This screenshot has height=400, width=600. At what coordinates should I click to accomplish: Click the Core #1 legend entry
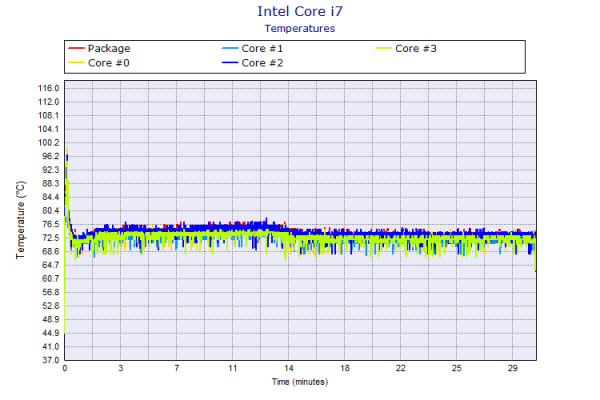coord(253,49)
